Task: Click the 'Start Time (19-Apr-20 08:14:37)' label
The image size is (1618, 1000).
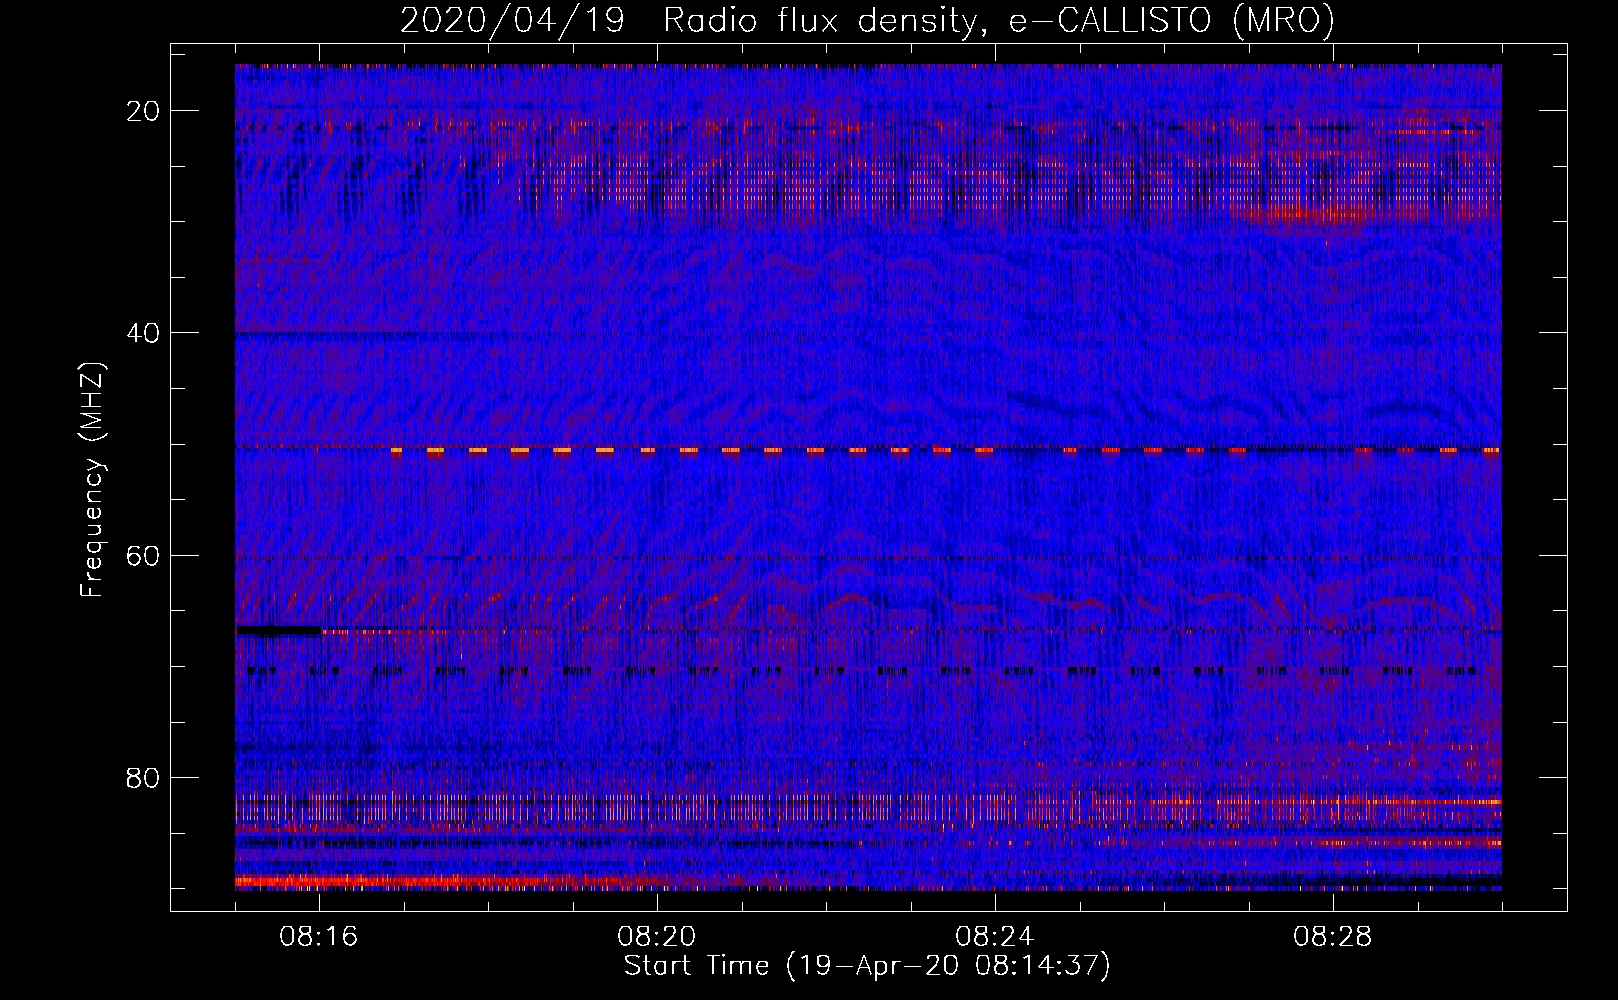Action: 867,966
